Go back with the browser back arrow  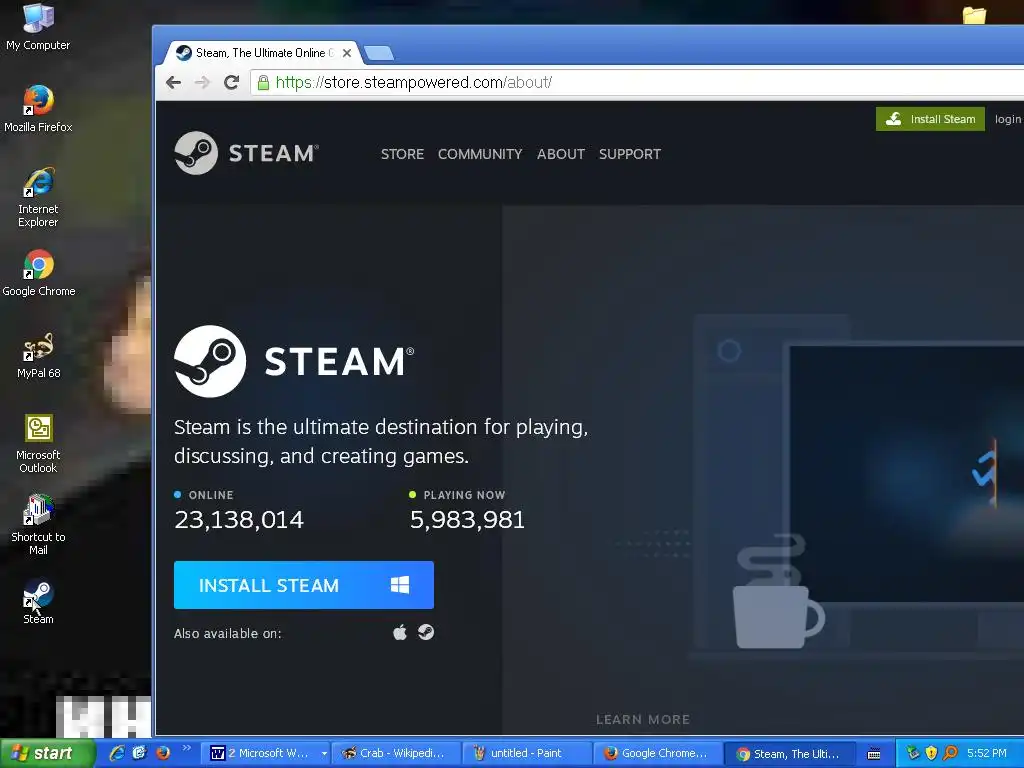point(173,82)
